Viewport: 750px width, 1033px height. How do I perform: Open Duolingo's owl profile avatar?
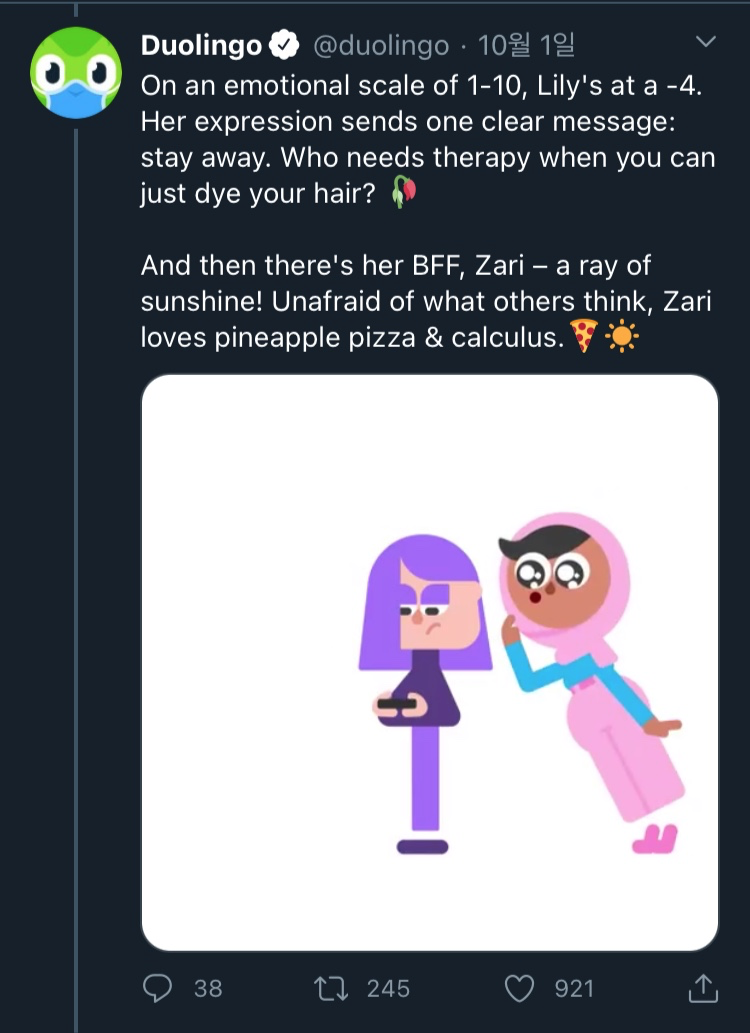[76, 72]
